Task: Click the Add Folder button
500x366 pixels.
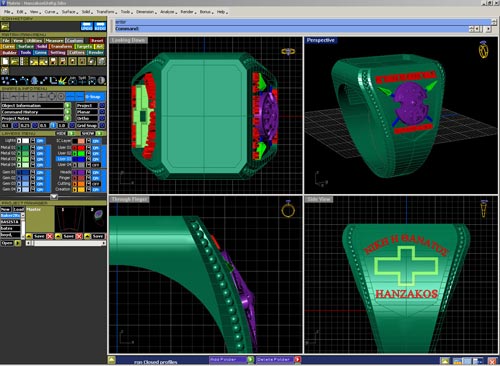Action: (228, 360)
